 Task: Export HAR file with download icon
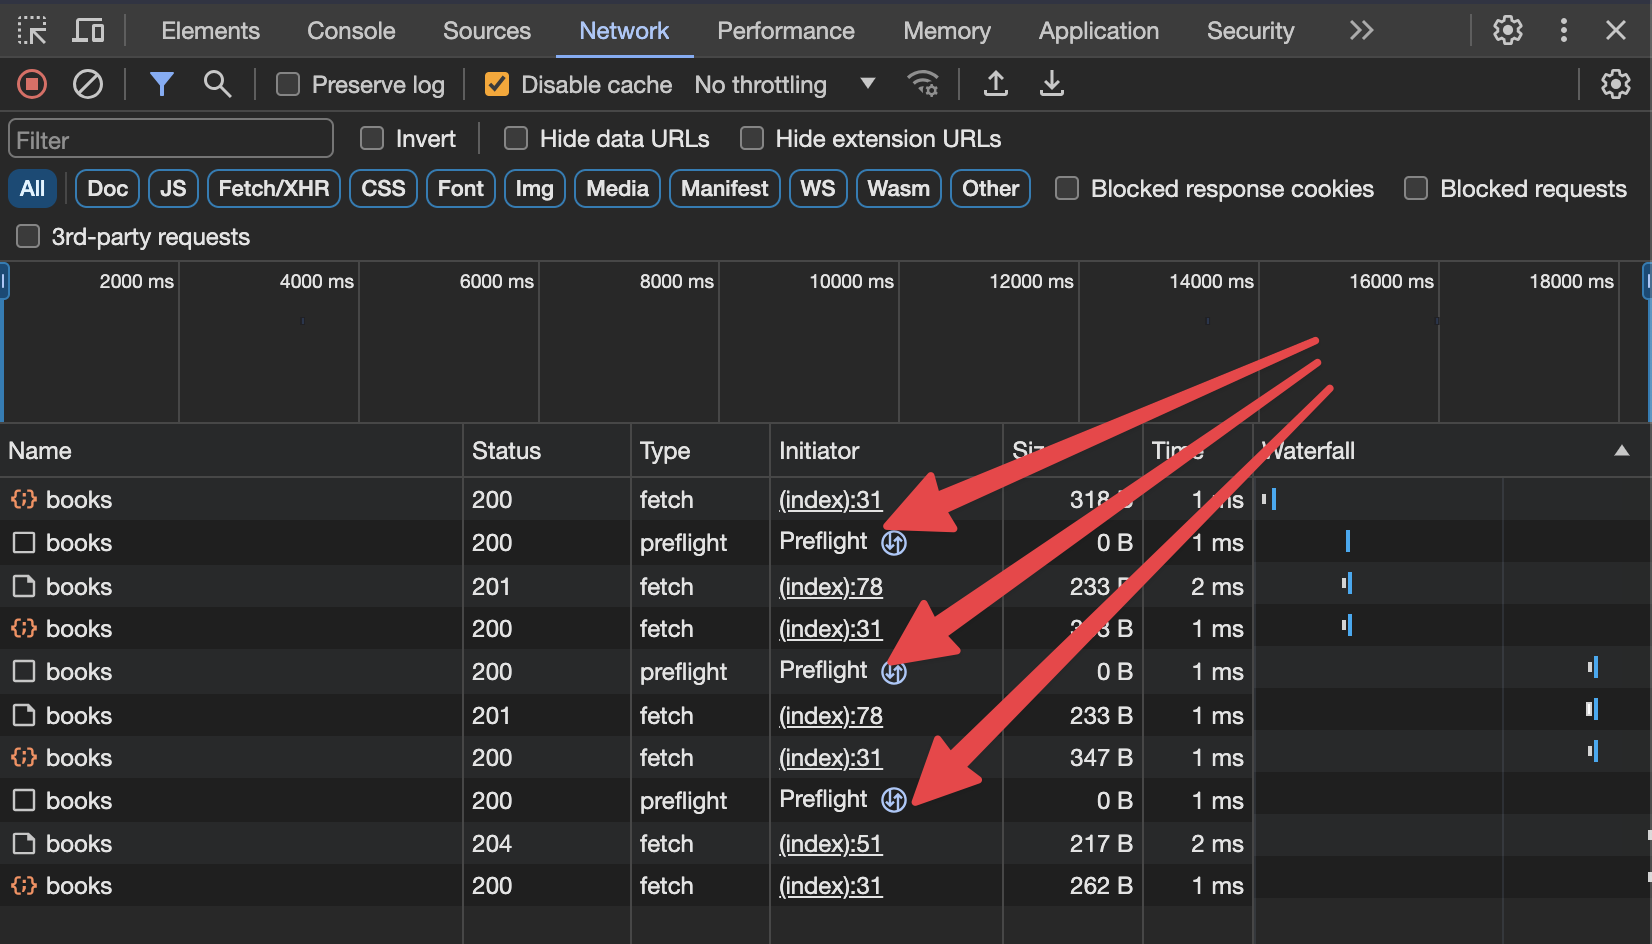tap(1051, 84)
